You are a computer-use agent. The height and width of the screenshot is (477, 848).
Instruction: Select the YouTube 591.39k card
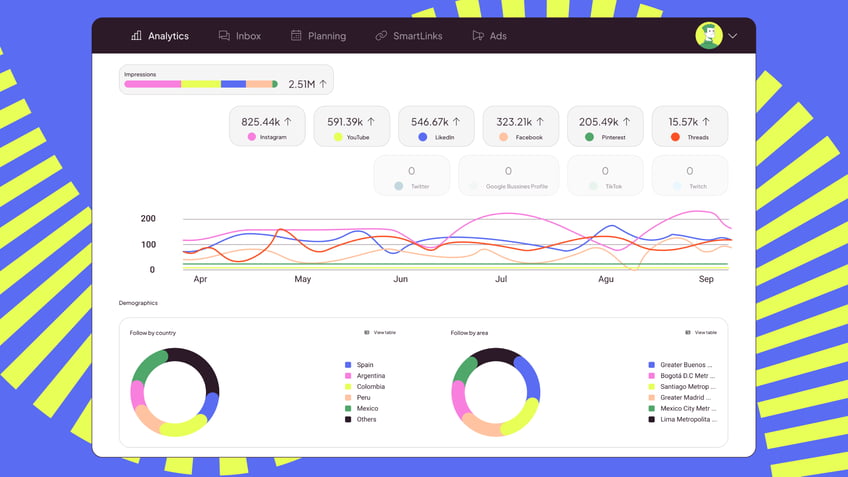[352, 127]
